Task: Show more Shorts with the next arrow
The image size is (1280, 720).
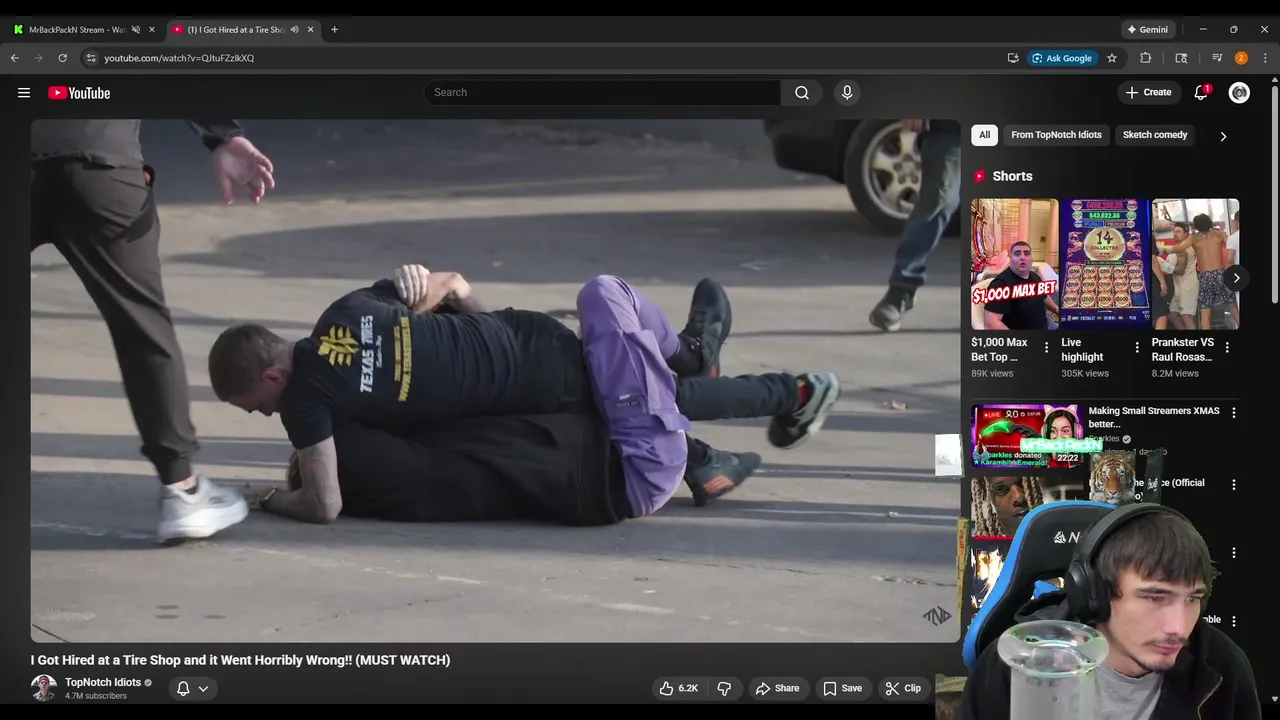Action: 1236,278
